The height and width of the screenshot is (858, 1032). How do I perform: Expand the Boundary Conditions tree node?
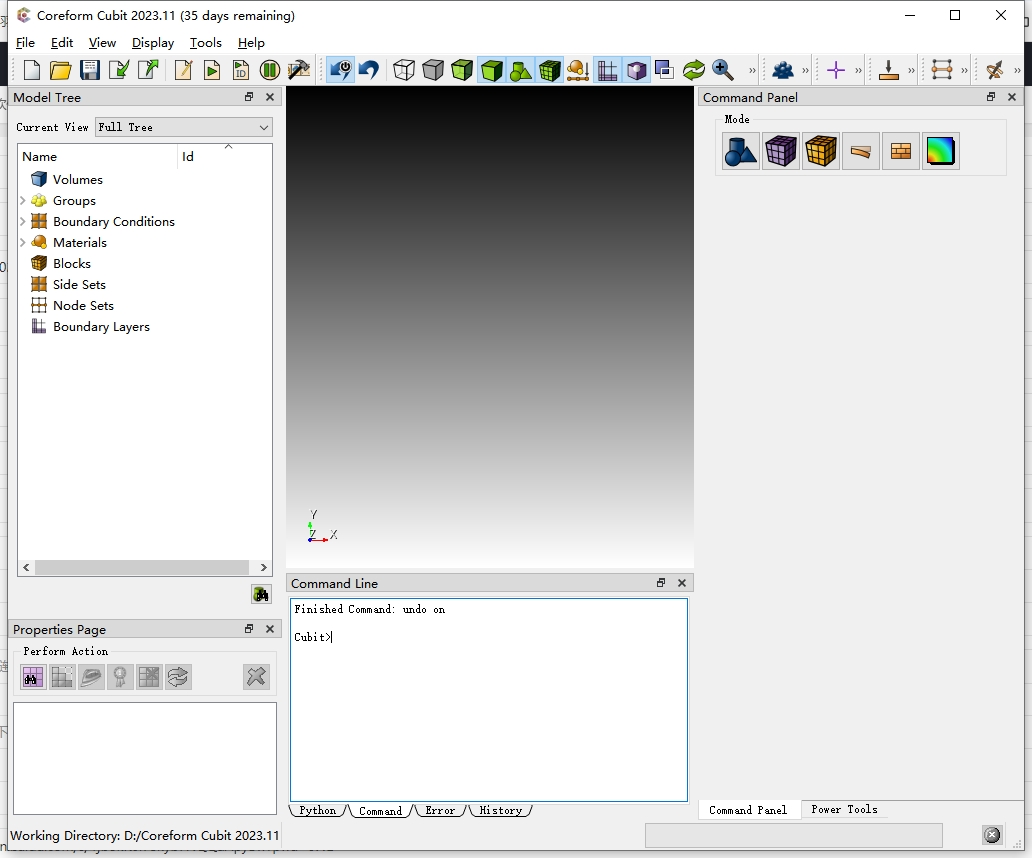(x=22, y=221)
